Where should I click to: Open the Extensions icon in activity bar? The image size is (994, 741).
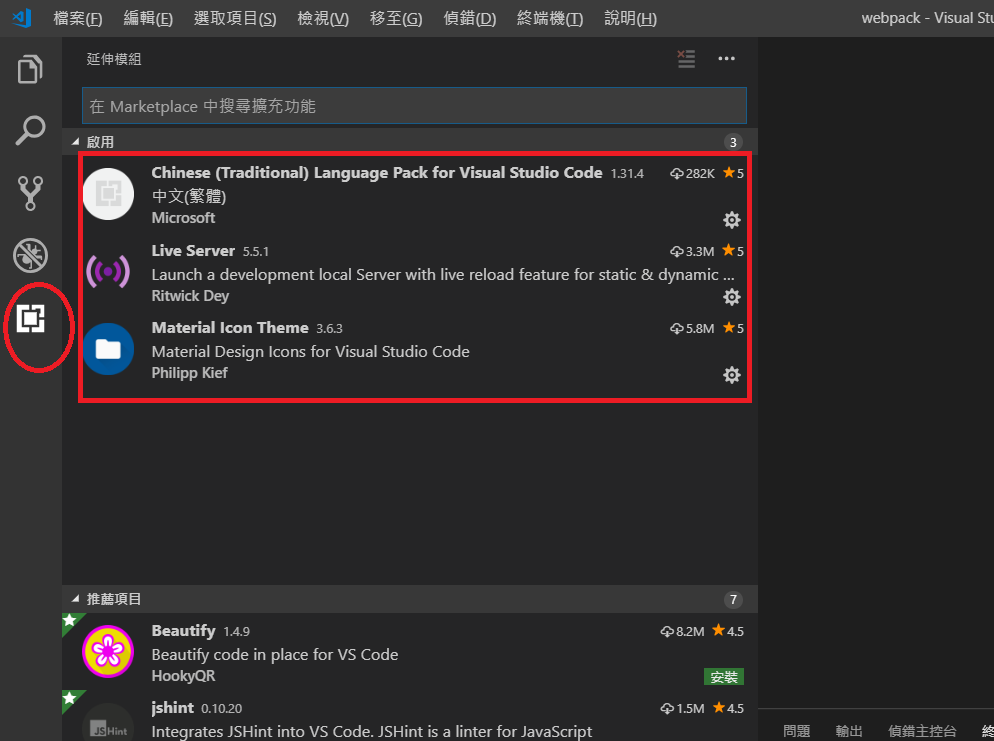[29, 318]
